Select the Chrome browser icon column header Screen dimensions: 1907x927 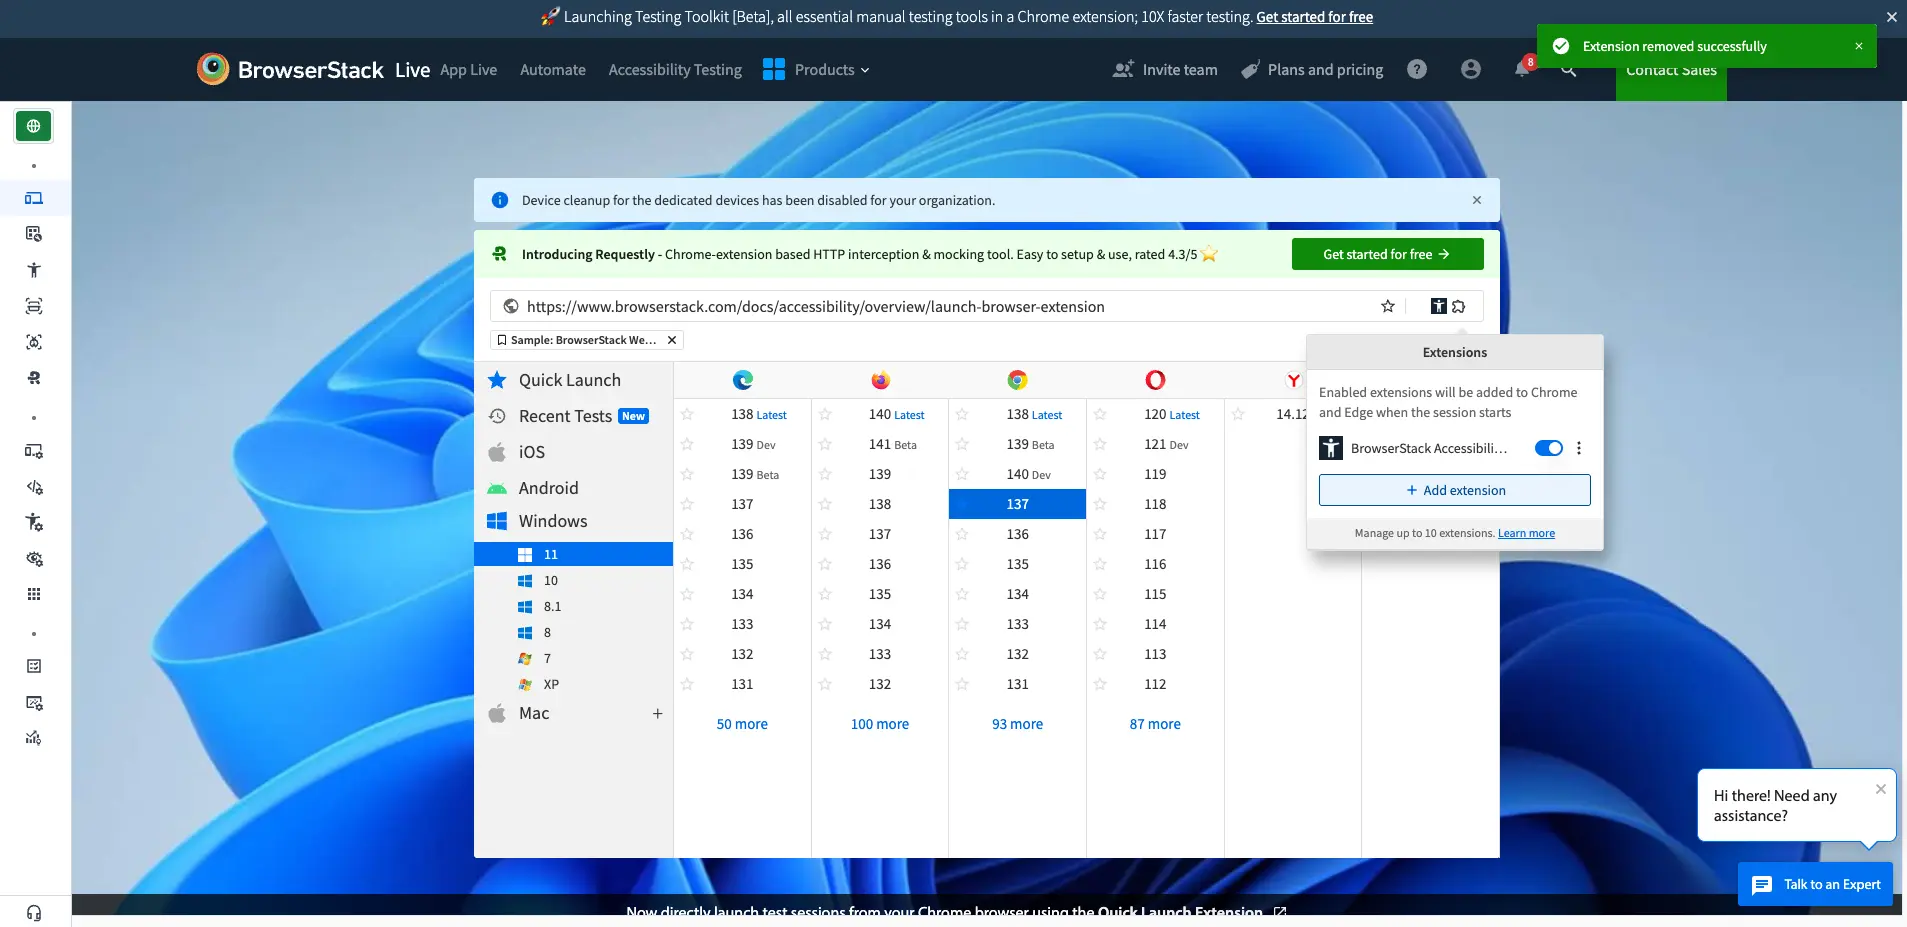coord(1017,380)
